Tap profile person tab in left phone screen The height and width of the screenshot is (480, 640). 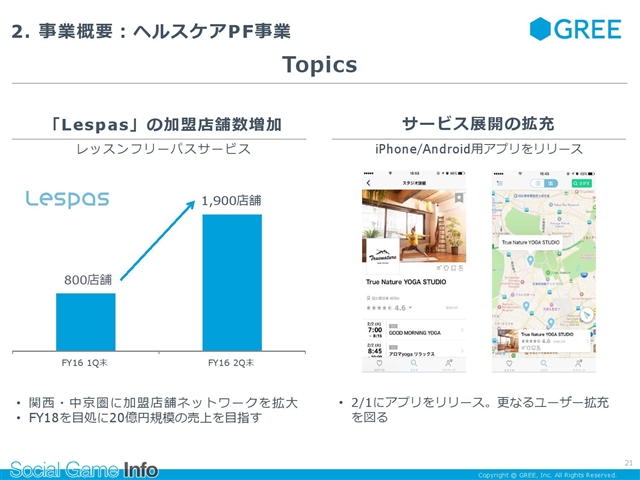[449, 363]
